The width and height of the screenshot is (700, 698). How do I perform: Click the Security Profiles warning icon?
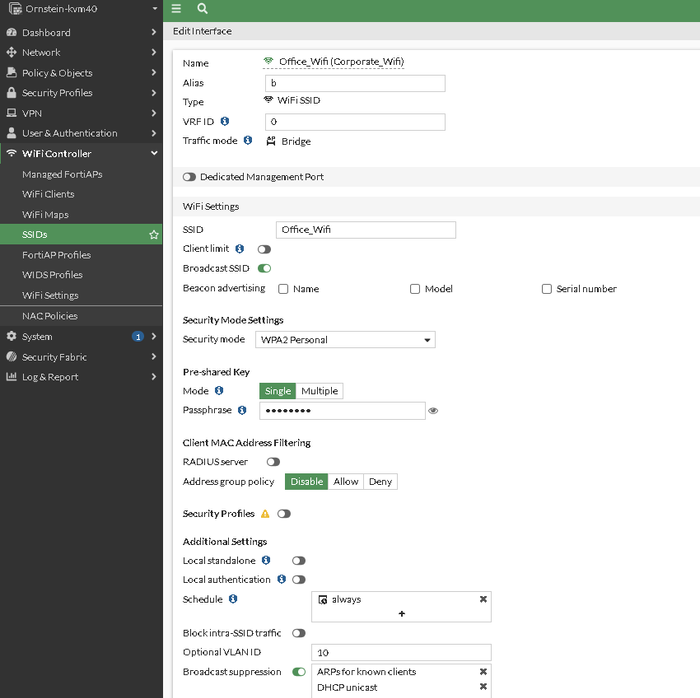click(x=265, y=514)
